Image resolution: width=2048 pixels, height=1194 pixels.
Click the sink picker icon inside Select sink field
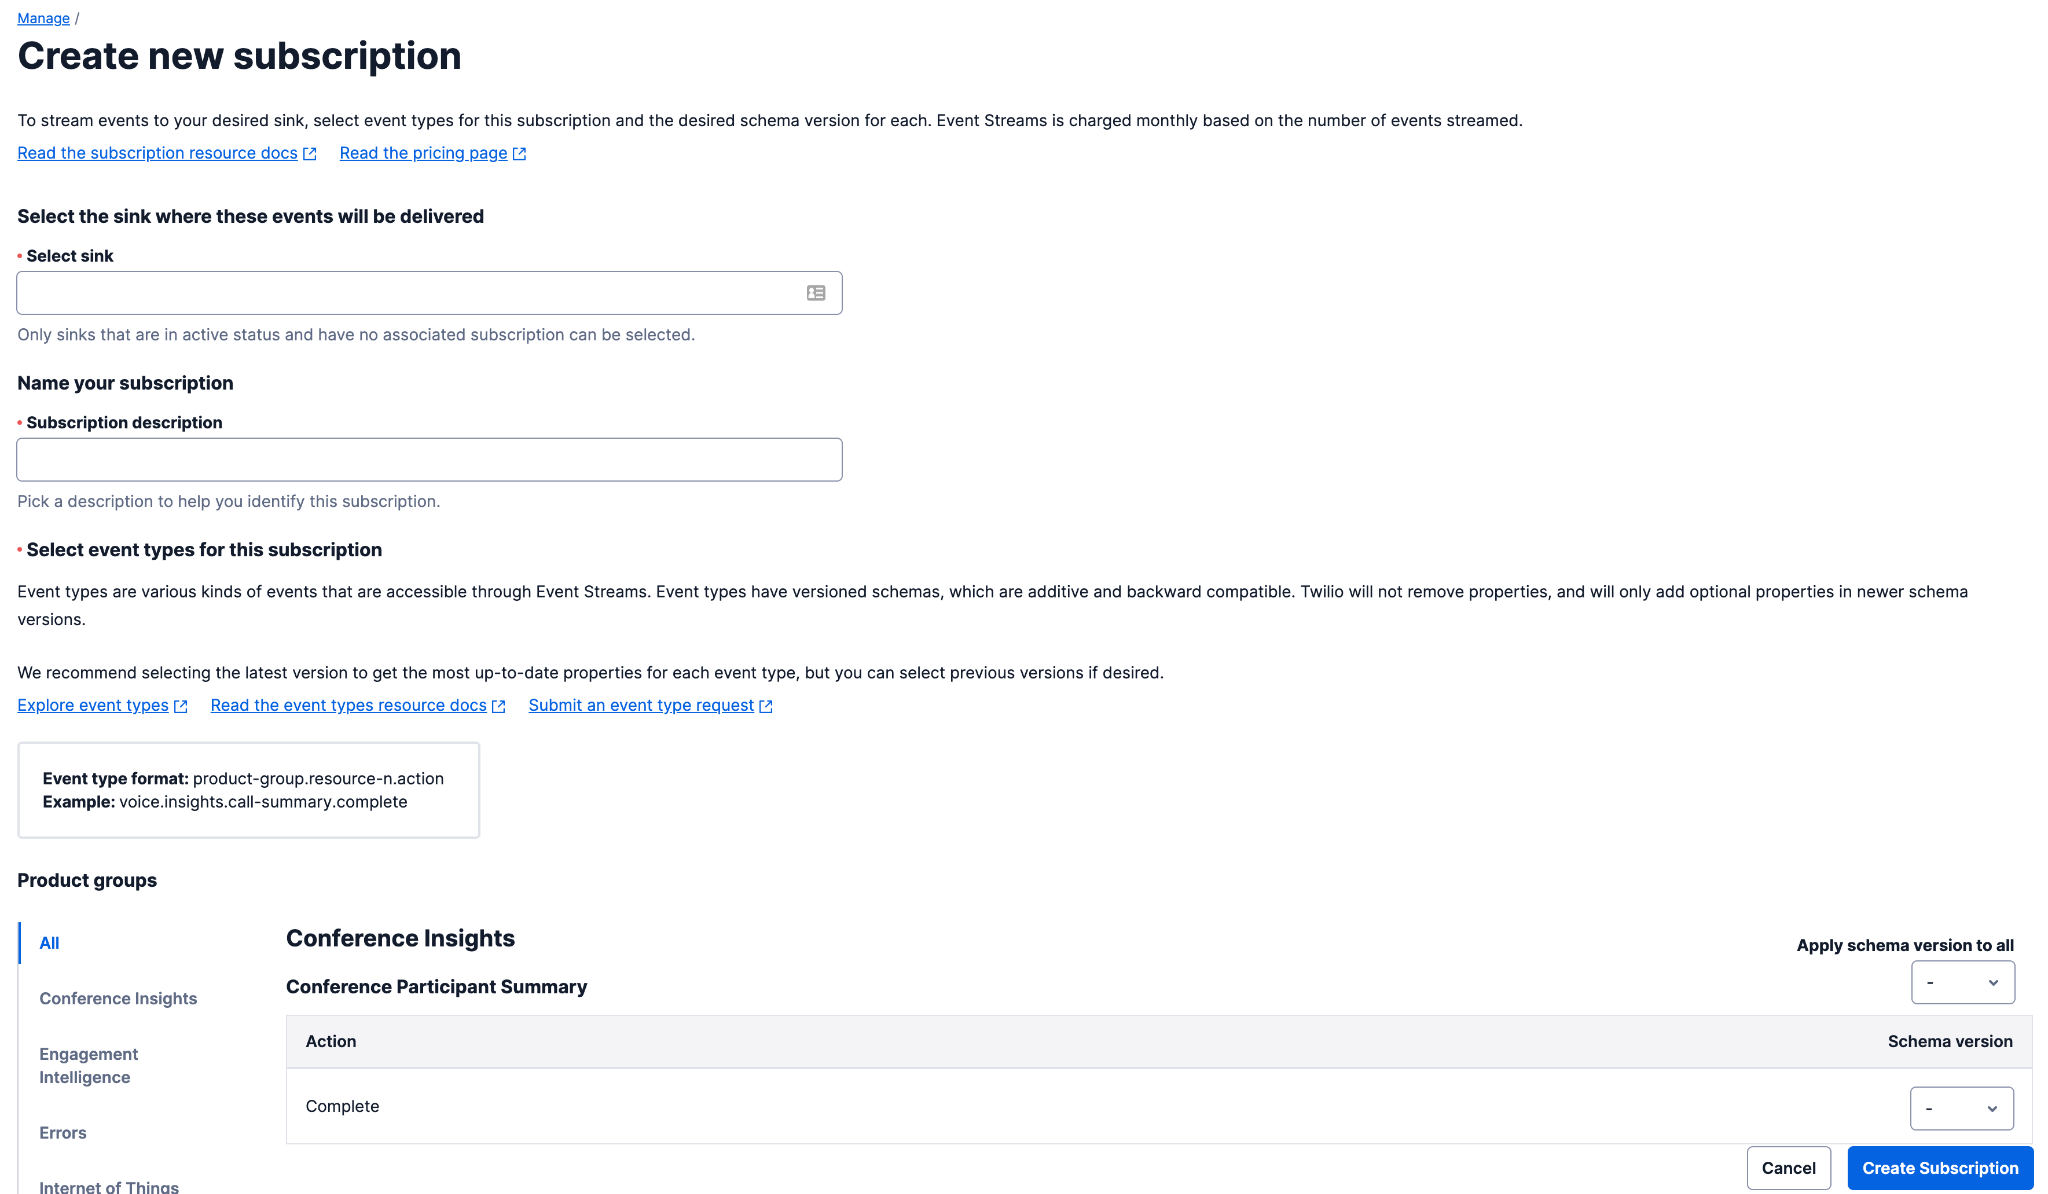click(x=816, y=292)
